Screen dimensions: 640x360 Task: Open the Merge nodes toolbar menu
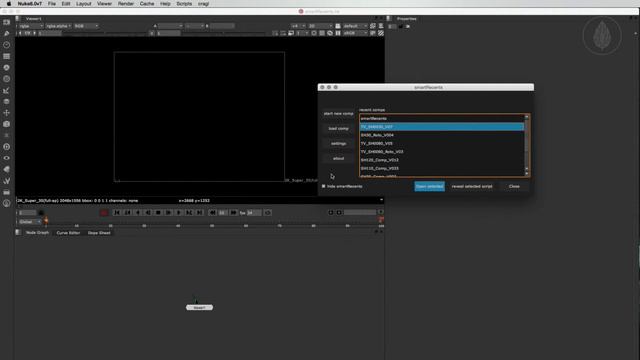(7, 101)
